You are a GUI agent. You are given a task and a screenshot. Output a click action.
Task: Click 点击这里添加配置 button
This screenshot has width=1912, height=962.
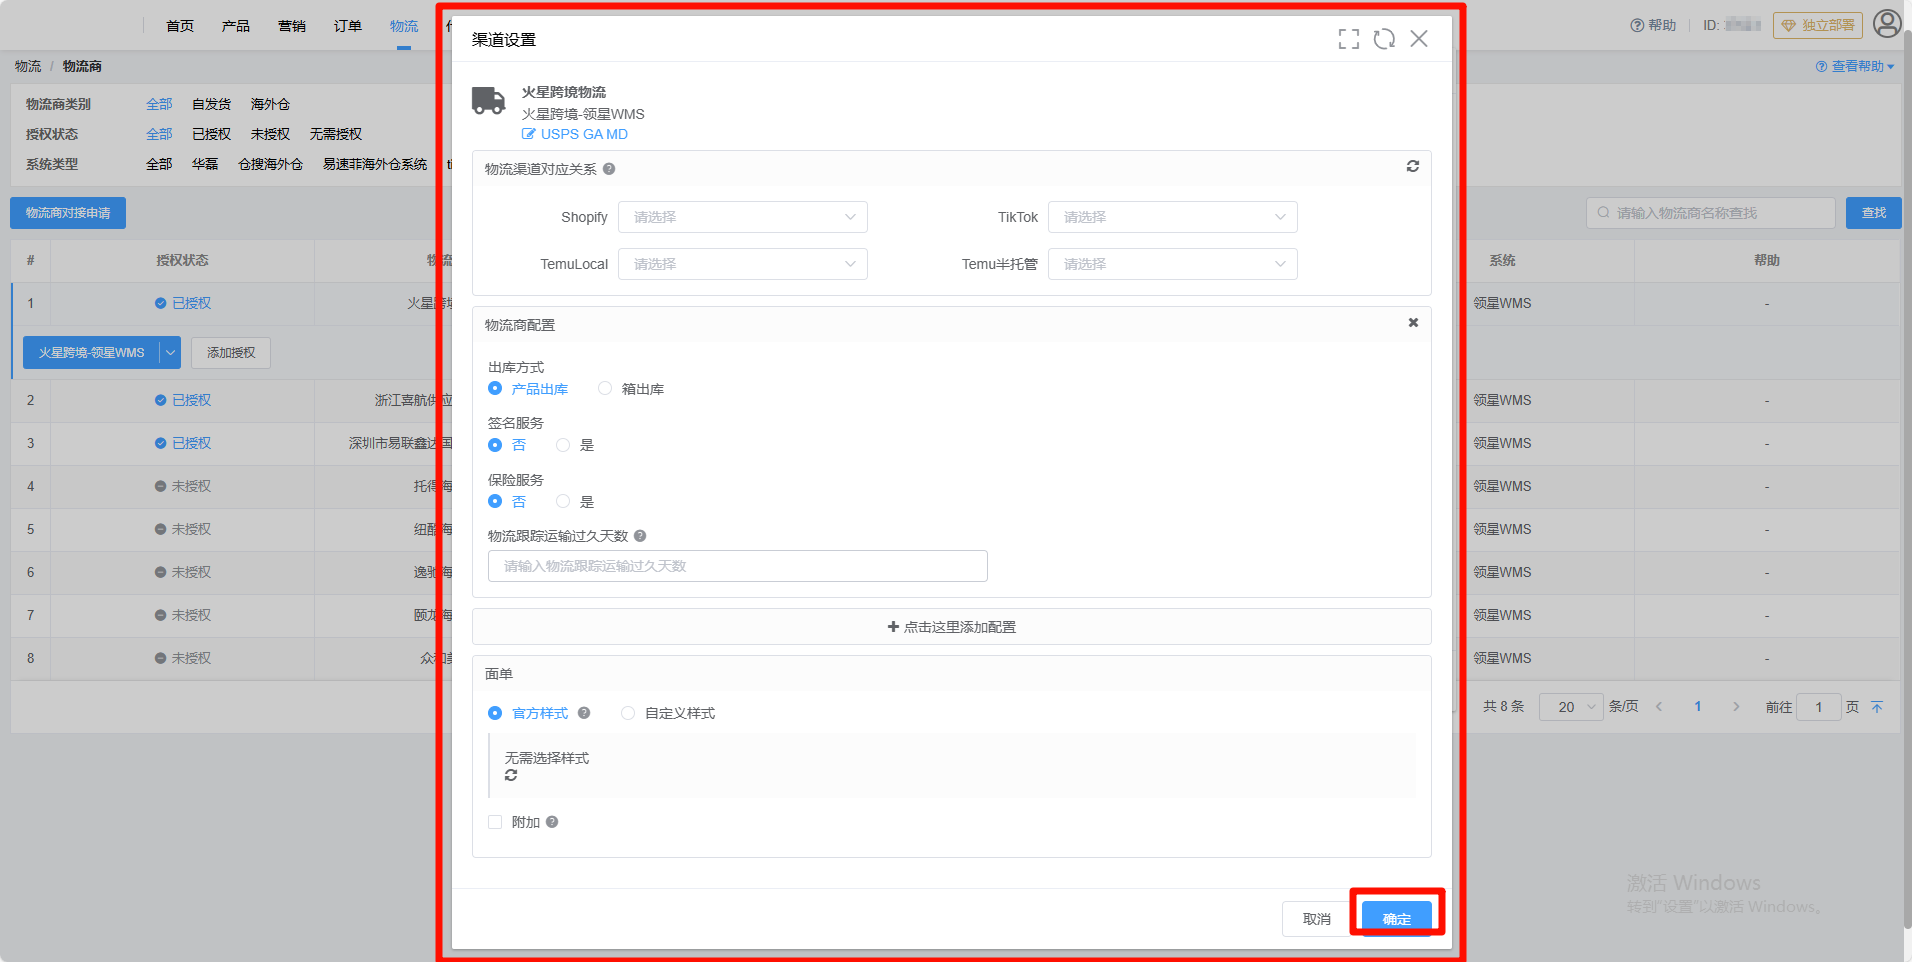click(x=952, y=627)
